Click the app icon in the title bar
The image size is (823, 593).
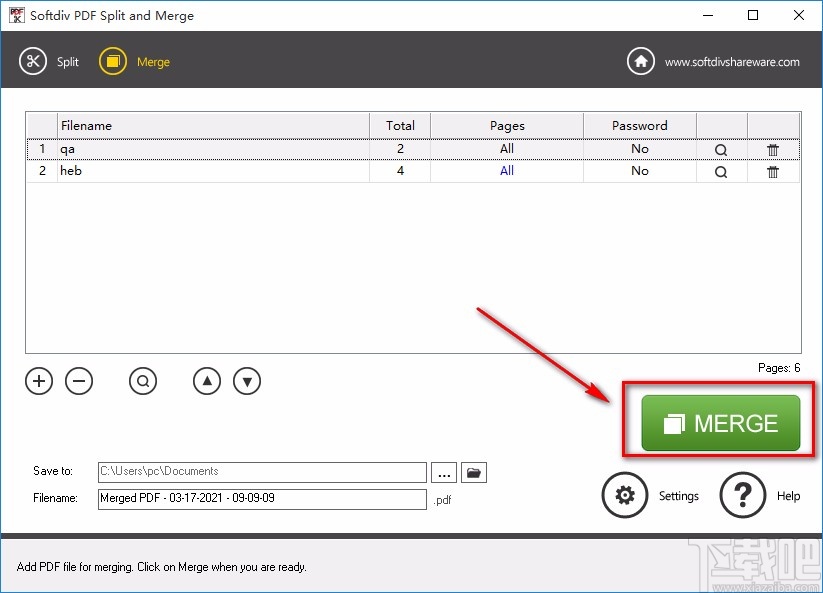17,15
